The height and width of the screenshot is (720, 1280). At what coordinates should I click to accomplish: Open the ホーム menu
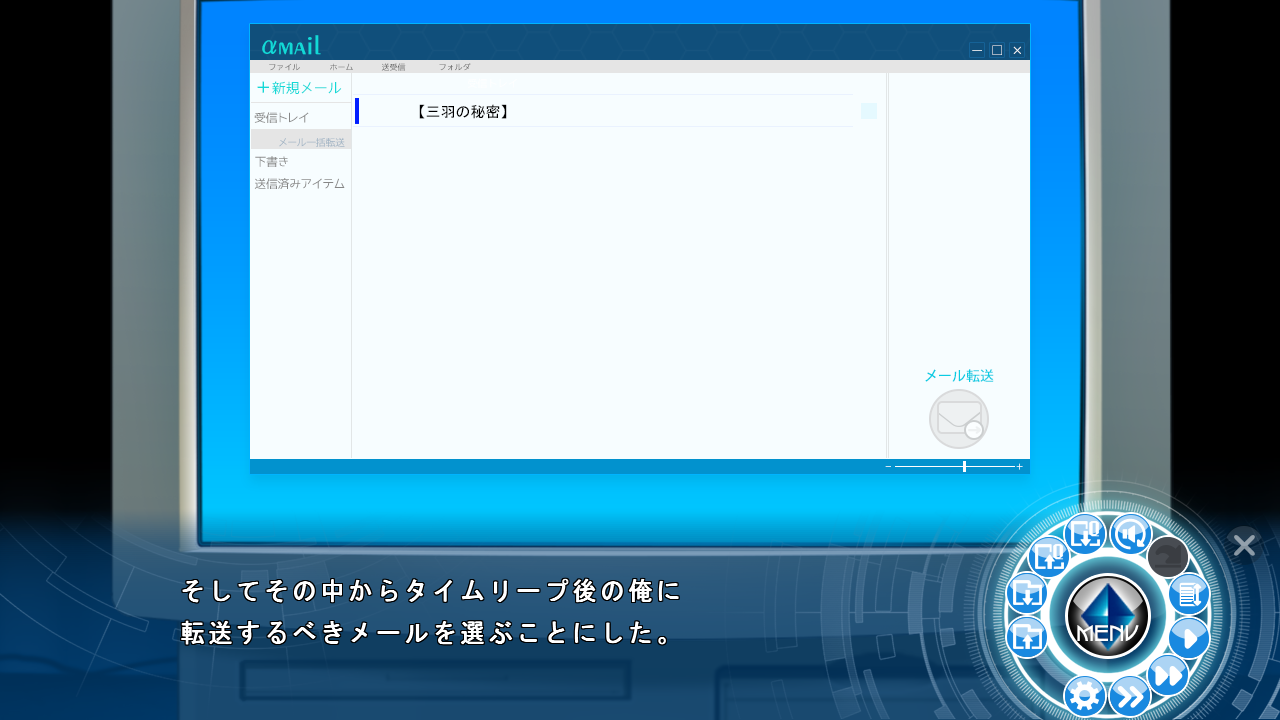[x=341, y=67]
